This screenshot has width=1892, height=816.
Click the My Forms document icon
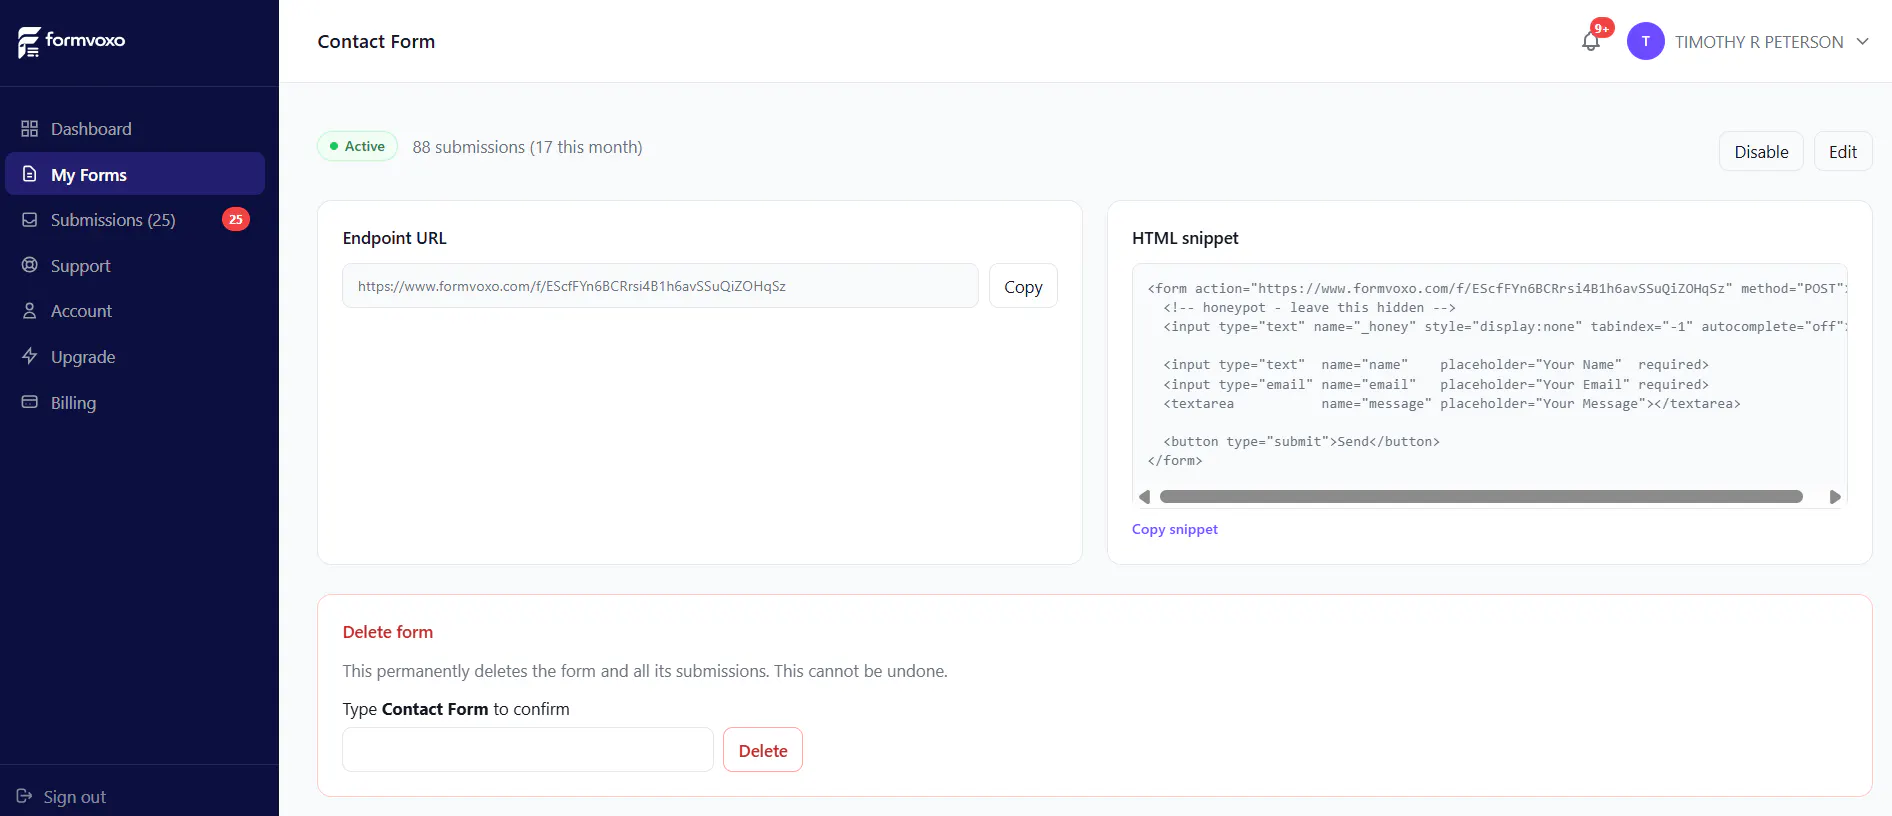point(30,174)
